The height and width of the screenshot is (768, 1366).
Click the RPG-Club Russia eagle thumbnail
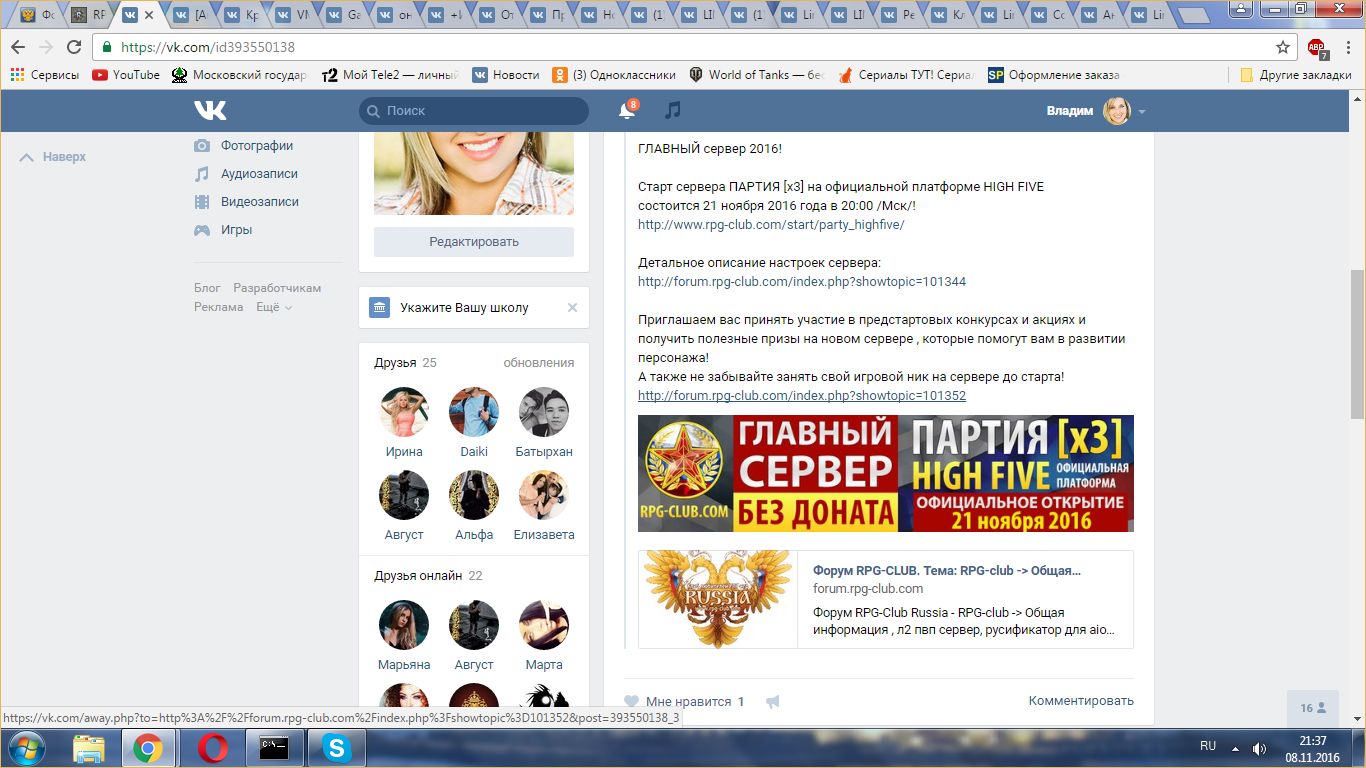tap(718, 599)
